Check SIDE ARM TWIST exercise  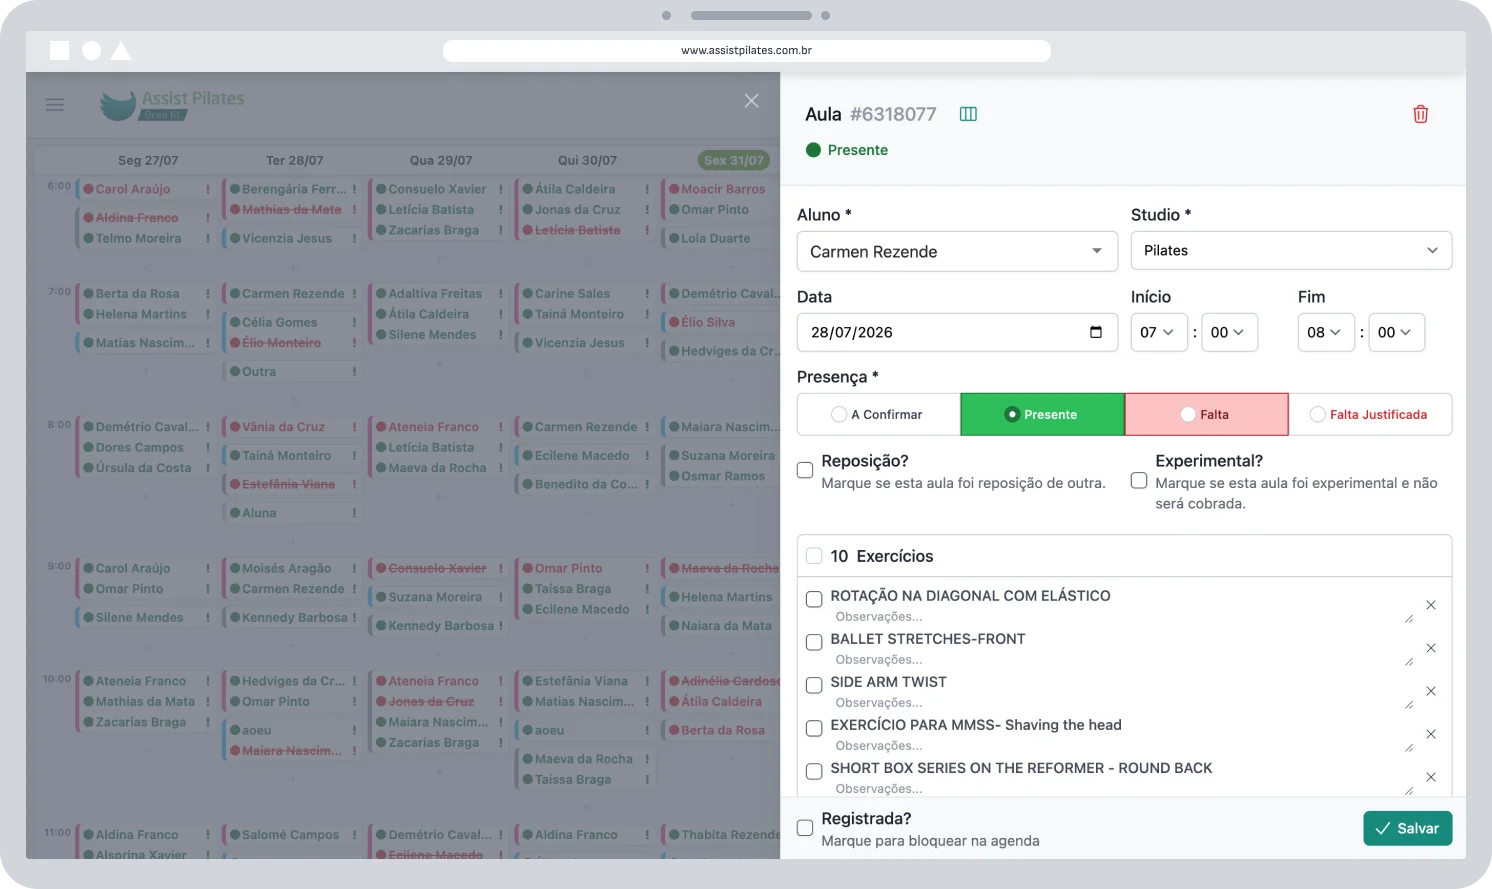tap(814, 685)
